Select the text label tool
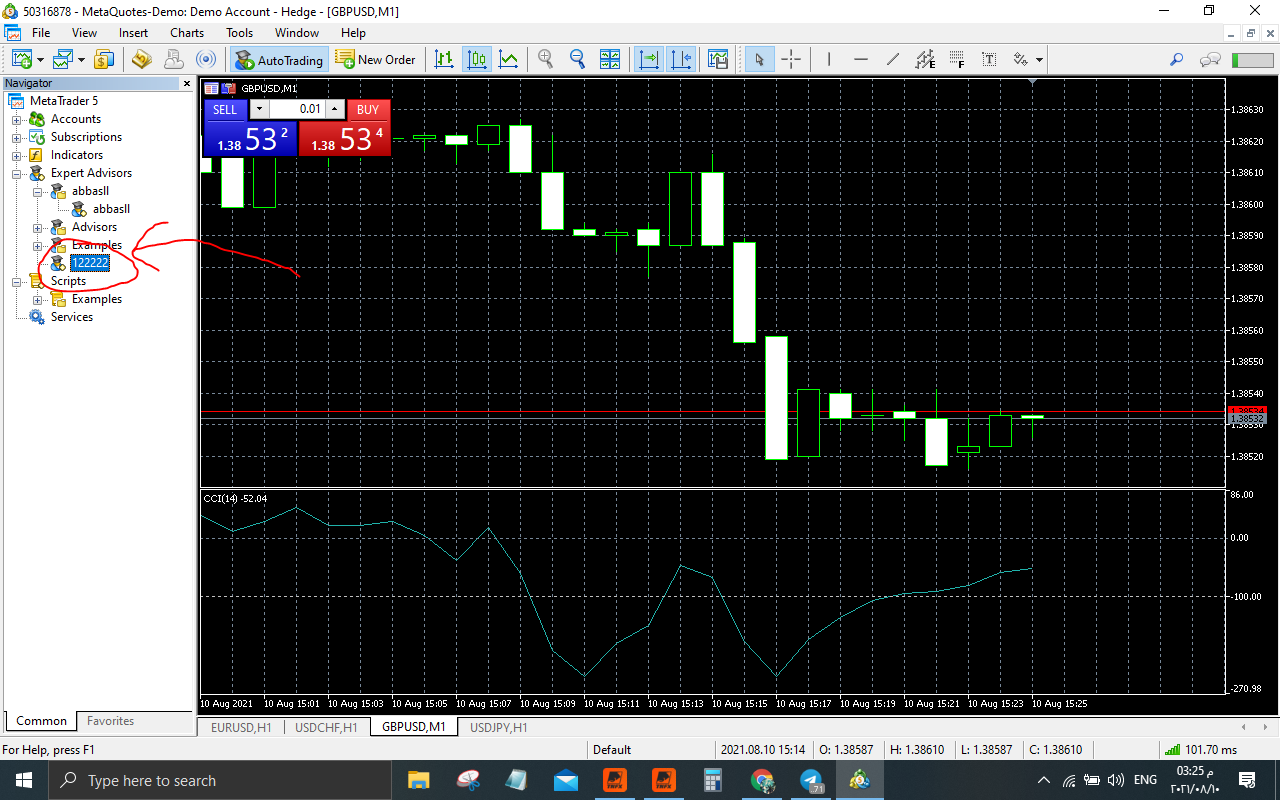 [x=989, y=60]
